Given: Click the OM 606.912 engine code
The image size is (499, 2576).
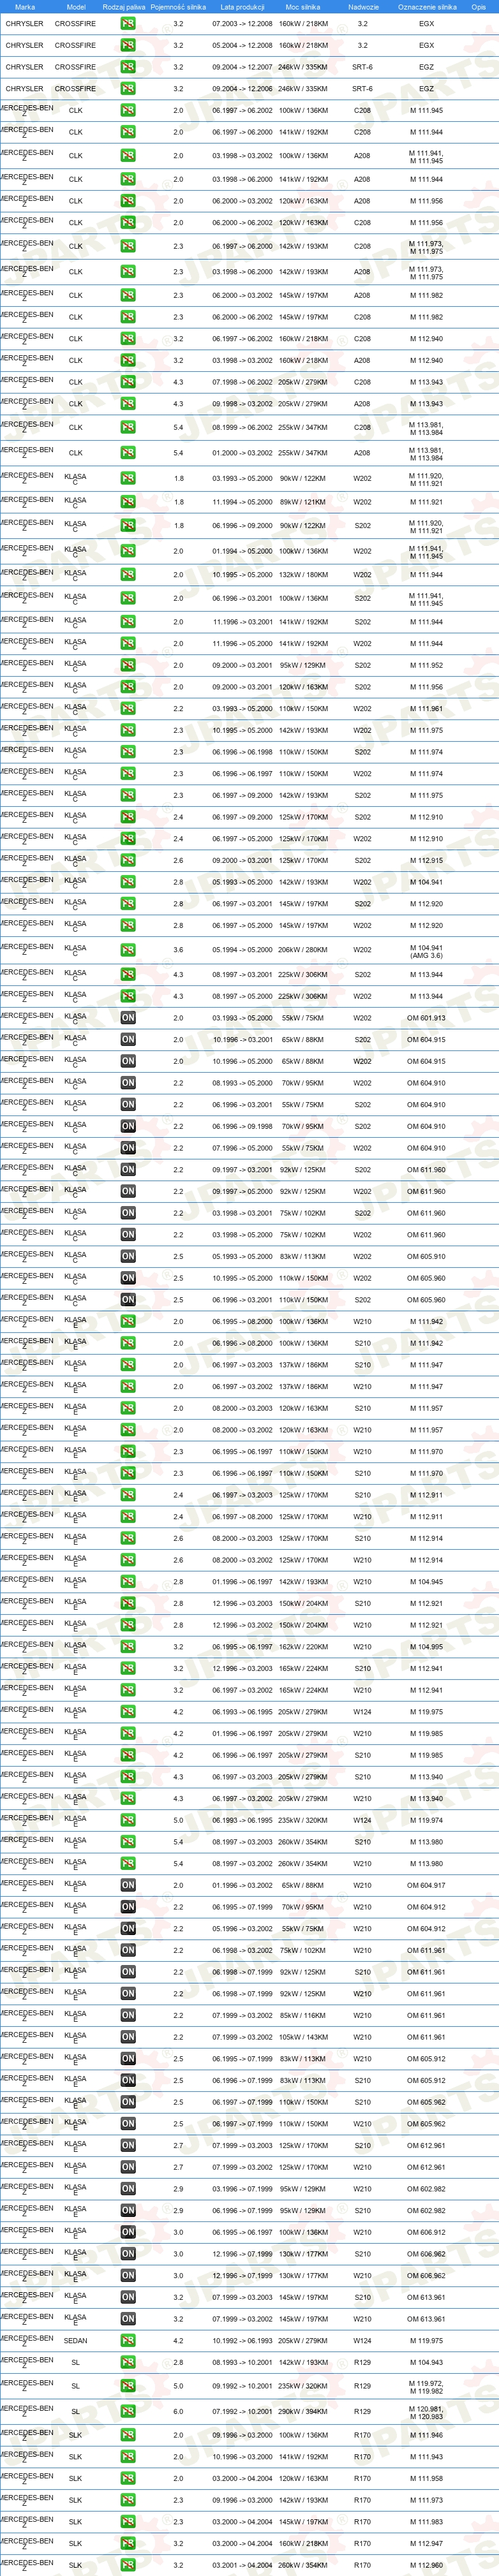Looking at the screenshot, I should pos(427,2232).
